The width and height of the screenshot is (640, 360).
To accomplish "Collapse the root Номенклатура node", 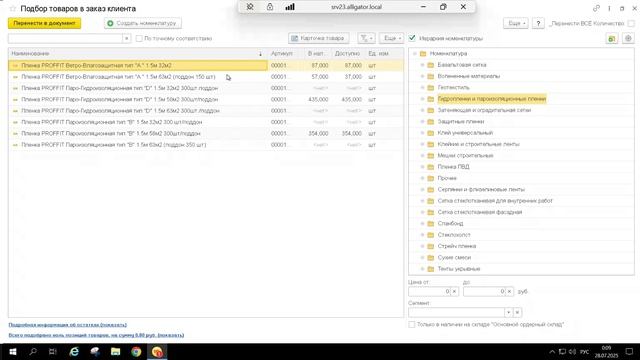I will click(415, 53).
